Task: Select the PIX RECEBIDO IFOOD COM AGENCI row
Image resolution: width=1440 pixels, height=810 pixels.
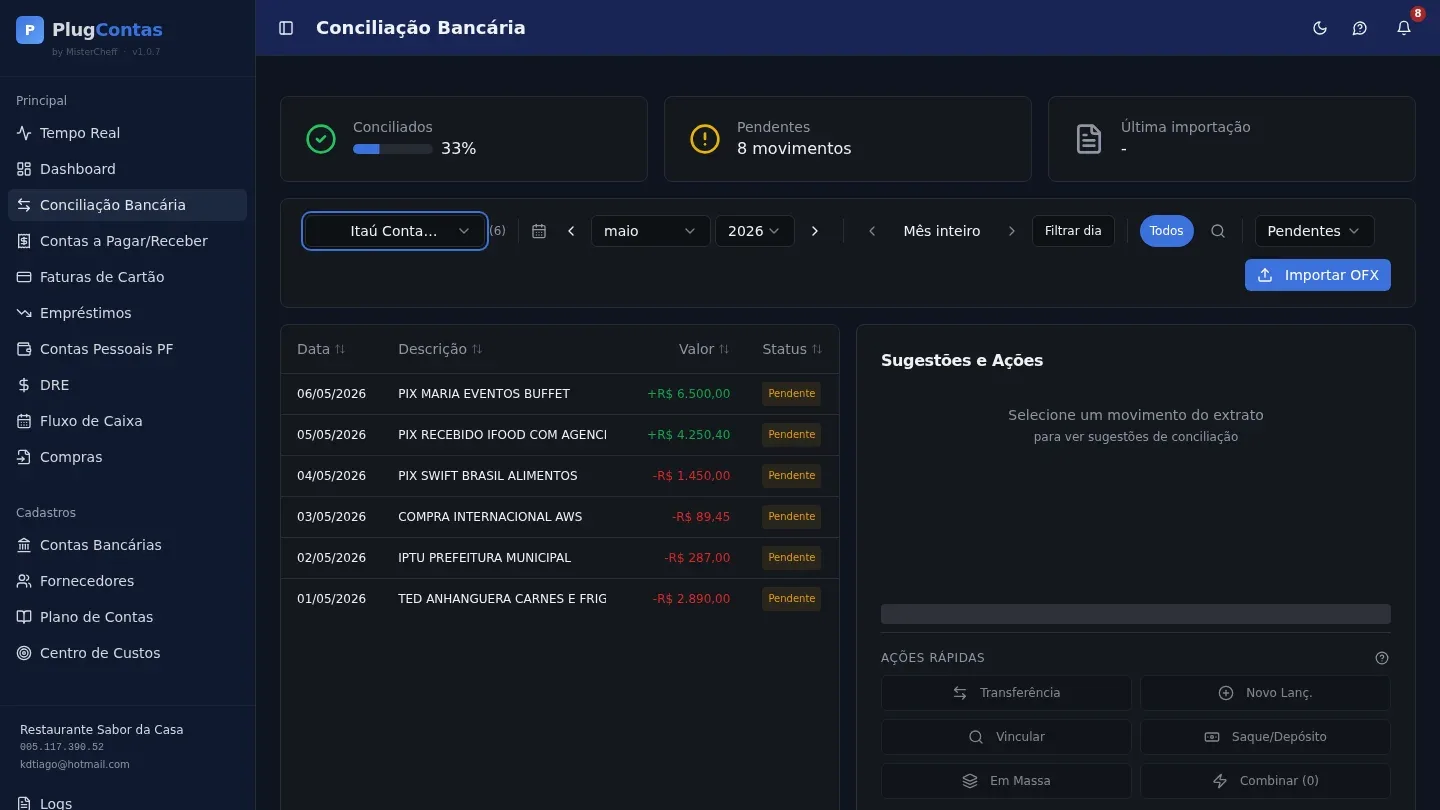Action: 560,435
